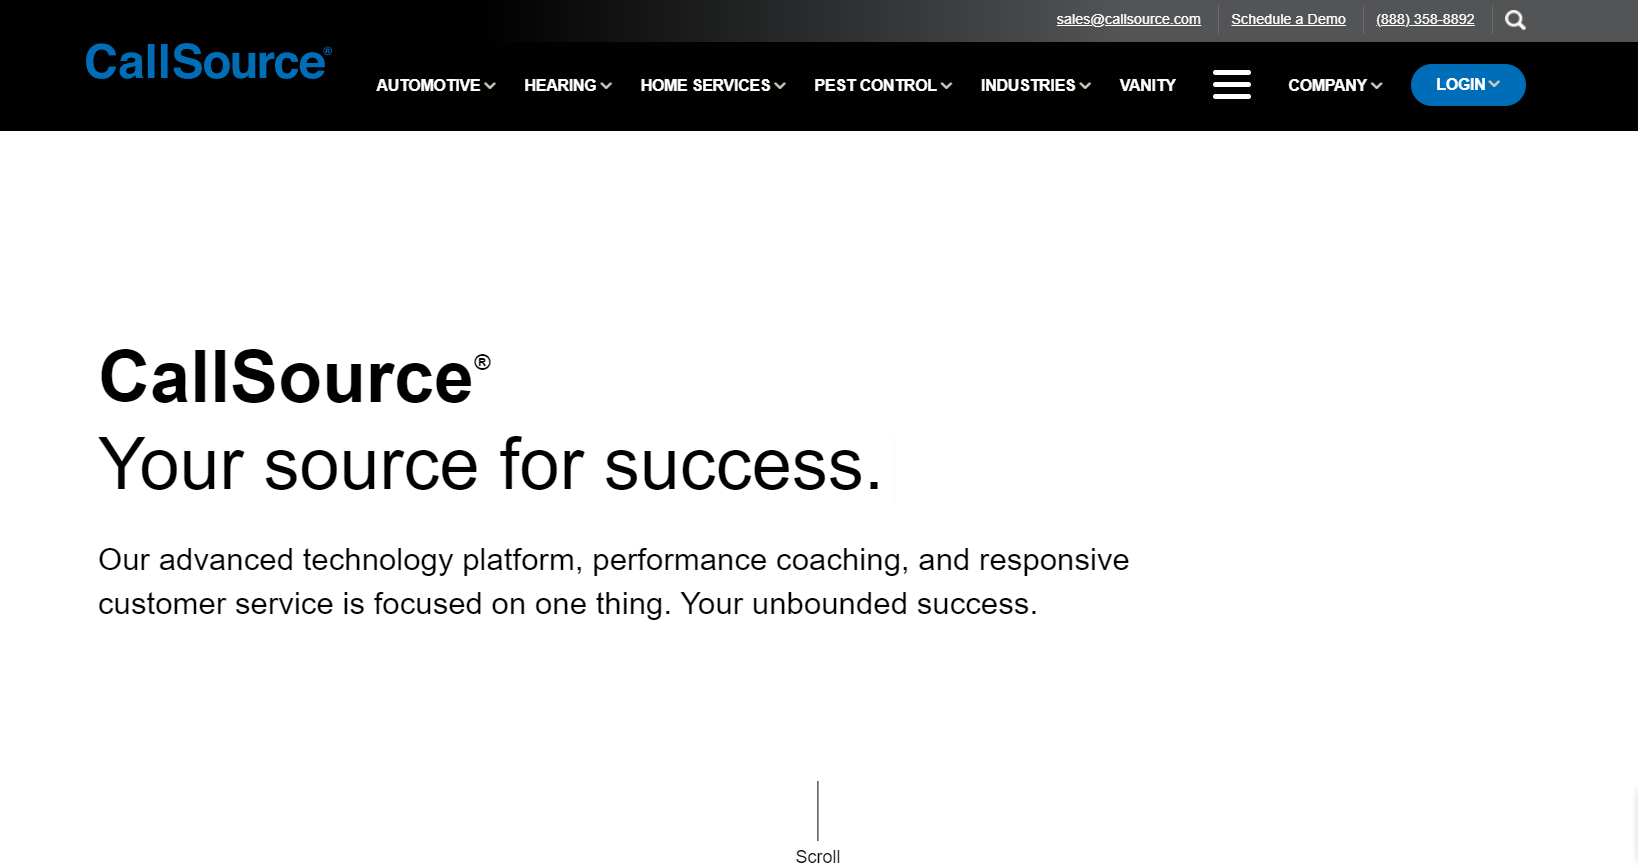Expand the Pest Control chevron
The height and width of the screenshot is (867, 1638).
pos(946,86)
